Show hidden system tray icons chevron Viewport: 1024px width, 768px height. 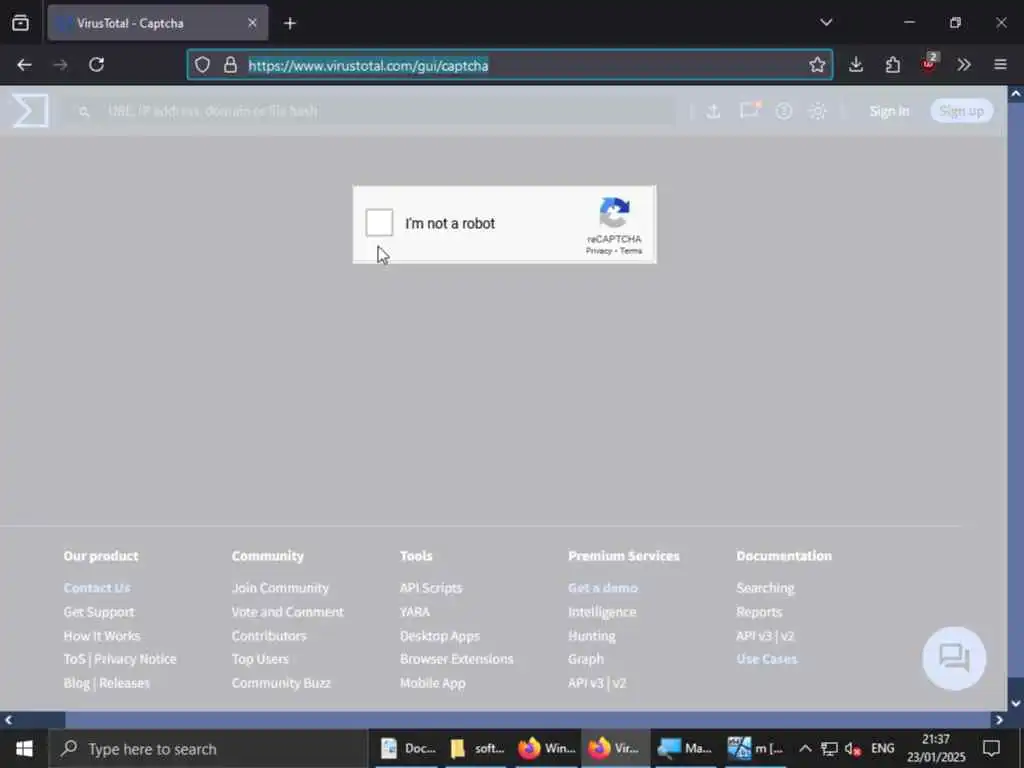coord(805,748)
